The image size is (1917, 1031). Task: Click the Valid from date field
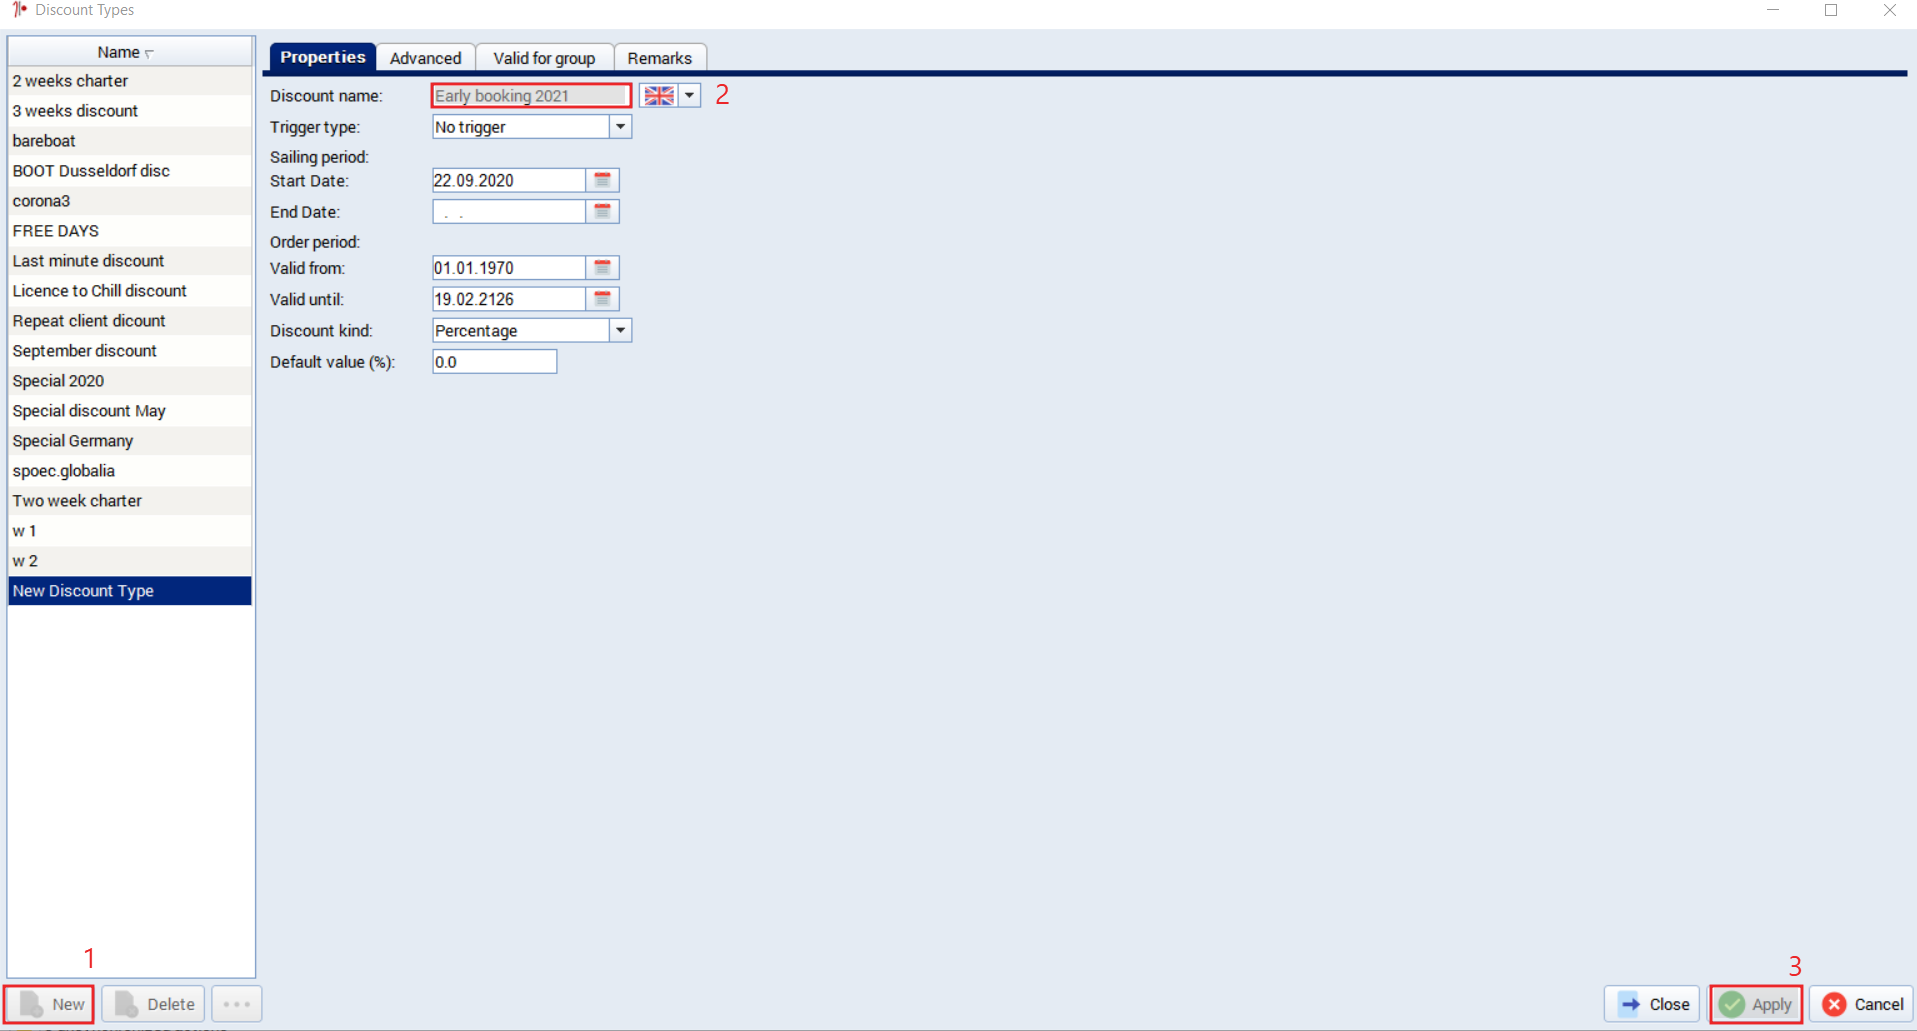pyautogui.click(x=508, y=268)
